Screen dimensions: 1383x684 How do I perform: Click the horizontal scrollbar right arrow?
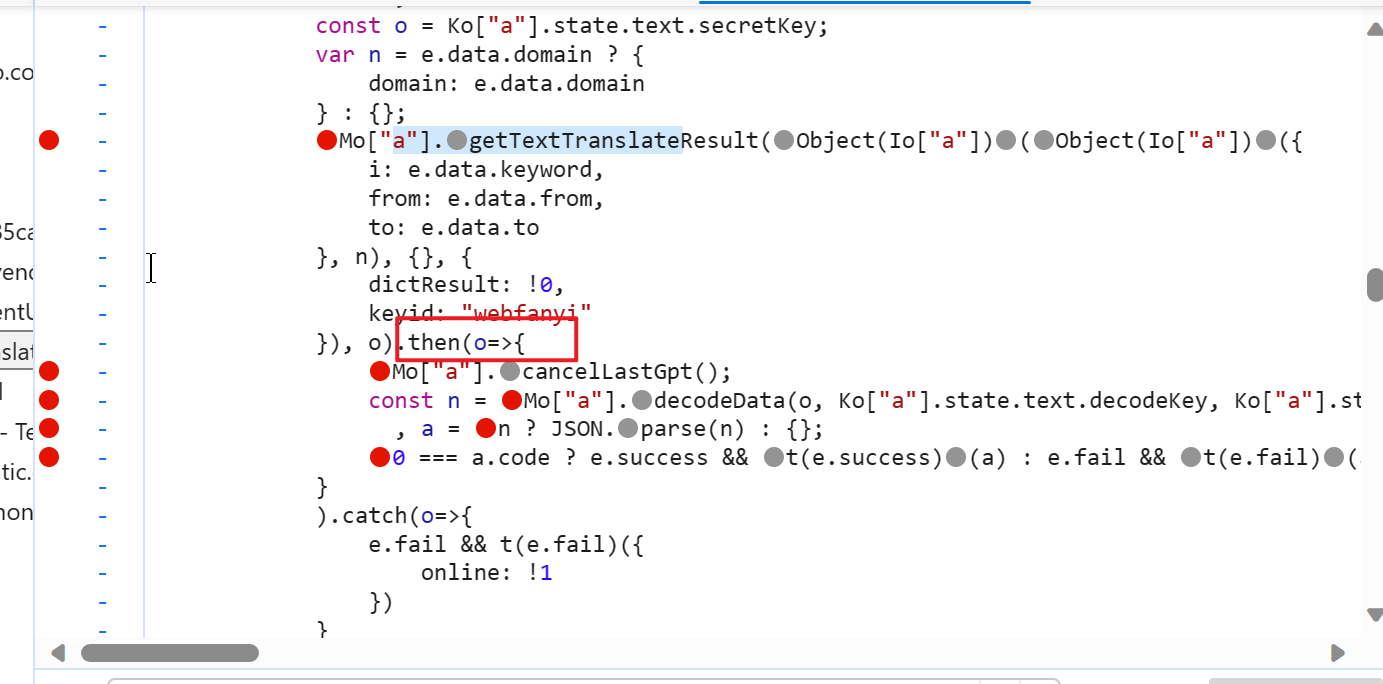coord(1338,653)
